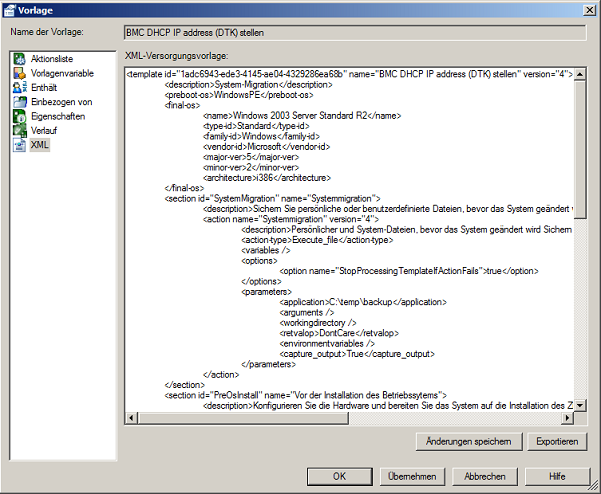Click the Aktionsliste icon in sidebar
This screenshot has width=601, height=494.
(x=19, y=59)
